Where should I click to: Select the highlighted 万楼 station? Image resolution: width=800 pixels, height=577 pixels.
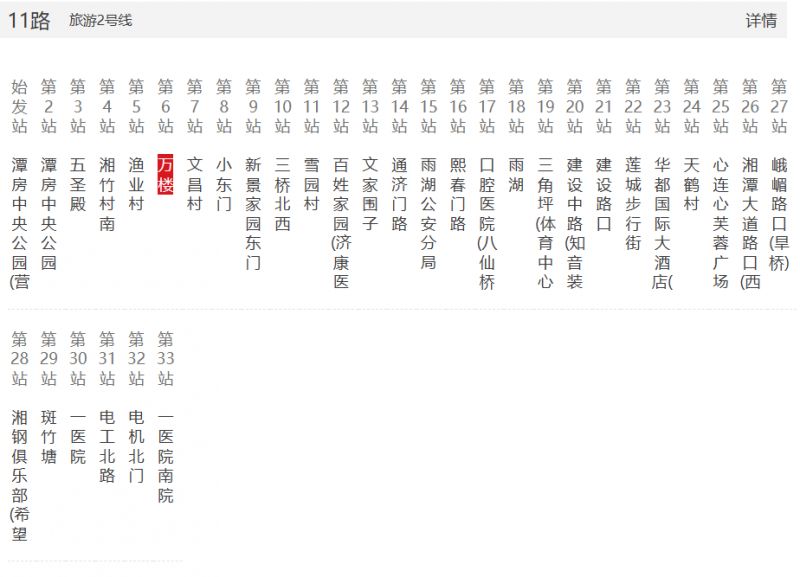pos(166,173)
